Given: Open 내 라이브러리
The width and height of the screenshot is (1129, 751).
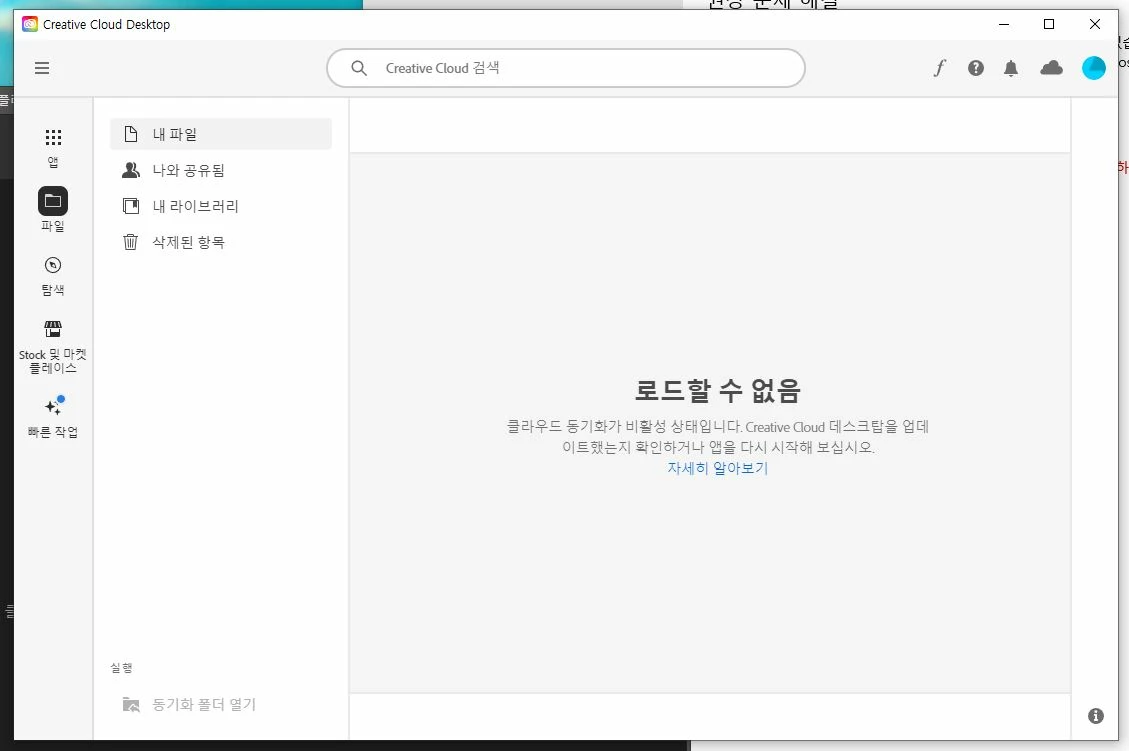Looking at the screenshot, I should tap(220, 206).
